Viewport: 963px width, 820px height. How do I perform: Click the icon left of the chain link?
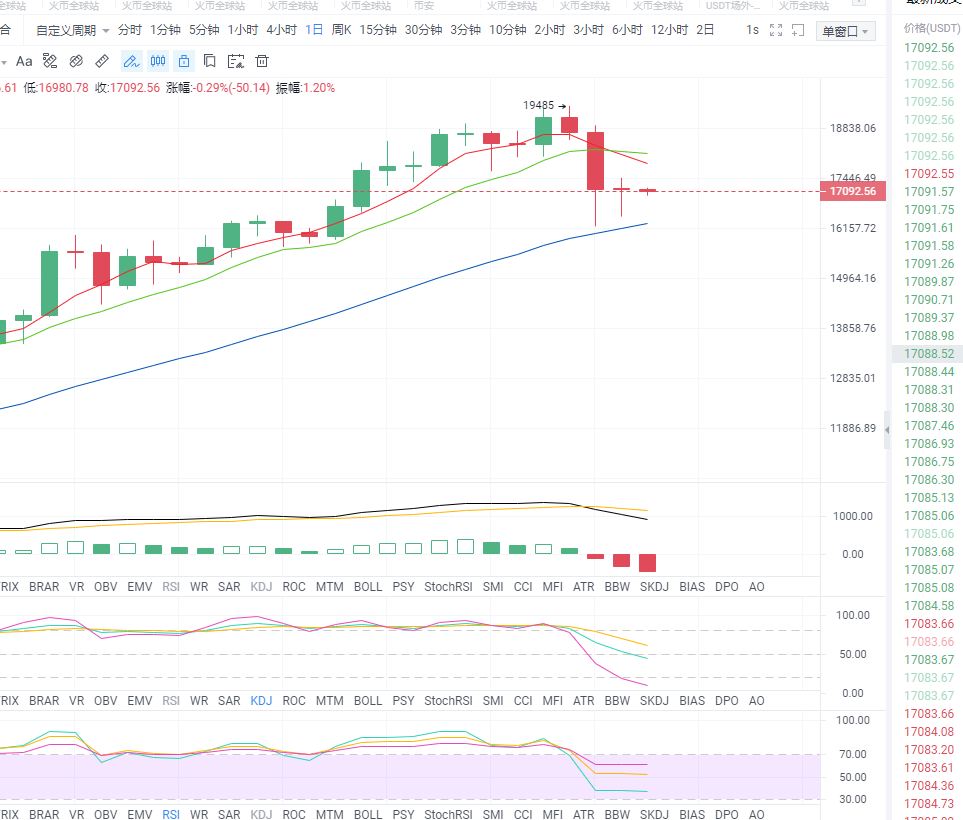(50, 61)
